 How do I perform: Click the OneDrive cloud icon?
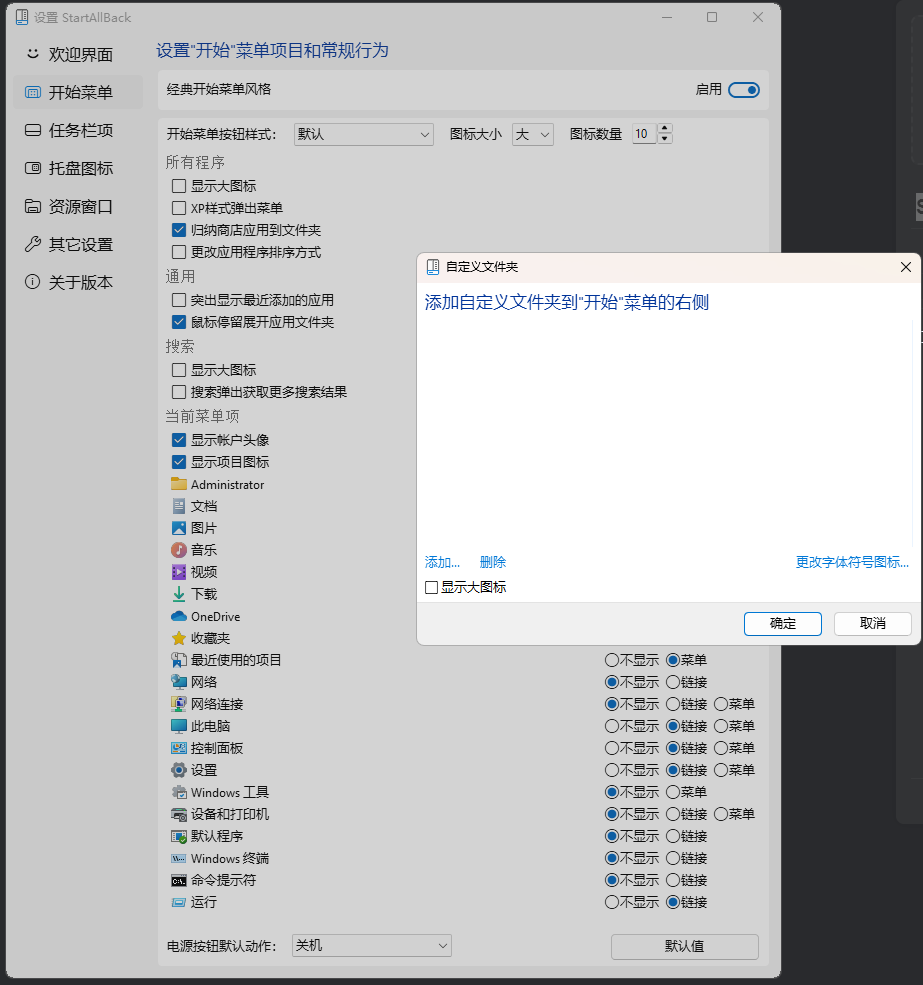coord(179,616)
